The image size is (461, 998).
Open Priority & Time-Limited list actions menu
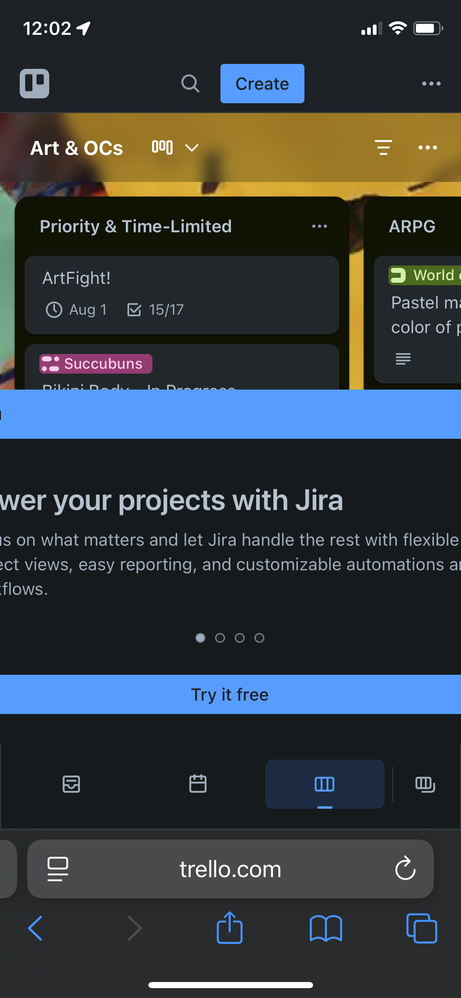click(320, 227)
